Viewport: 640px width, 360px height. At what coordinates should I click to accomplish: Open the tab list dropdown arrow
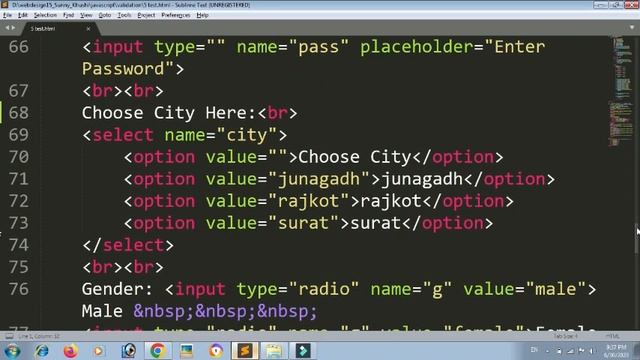pyautogui.click(x=632, y=27)
